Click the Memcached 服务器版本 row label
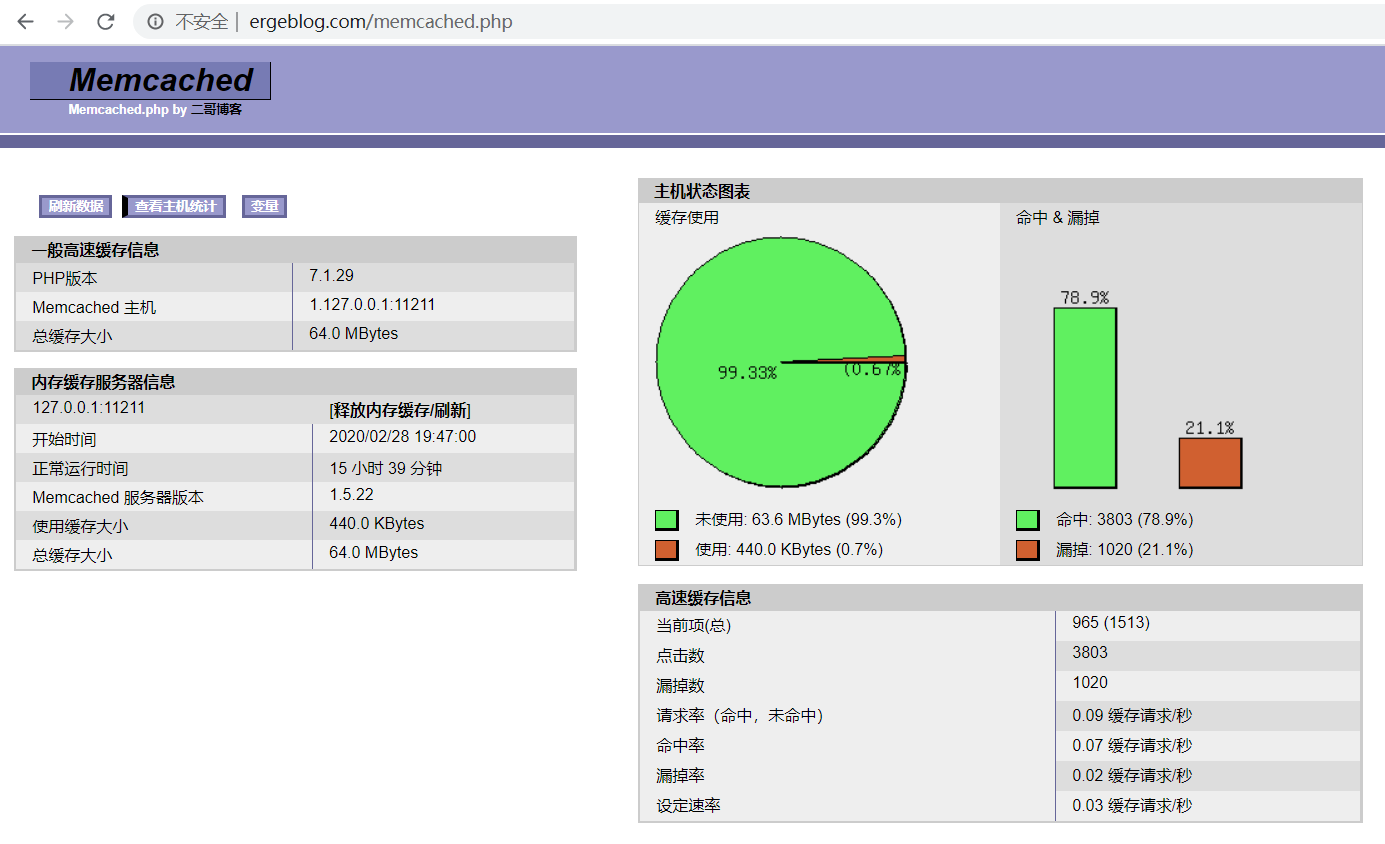Image resolution: width=1385 pixels, height=844 pixels. coord(118,498)
